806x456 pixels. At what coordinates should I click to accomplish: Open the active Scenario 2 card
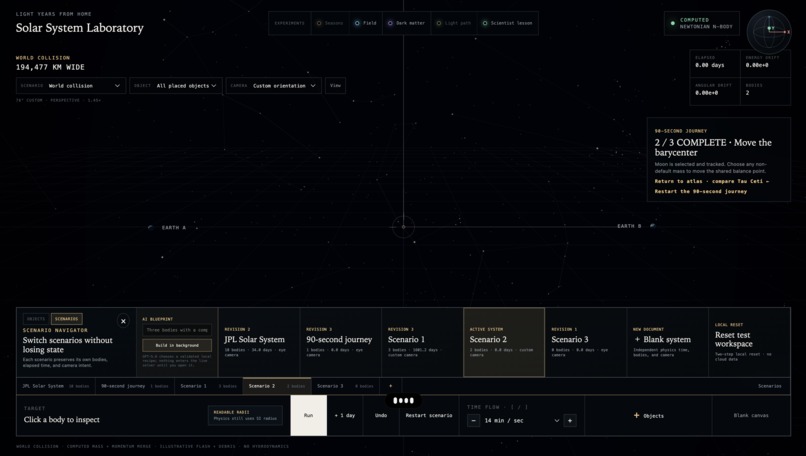504,342
